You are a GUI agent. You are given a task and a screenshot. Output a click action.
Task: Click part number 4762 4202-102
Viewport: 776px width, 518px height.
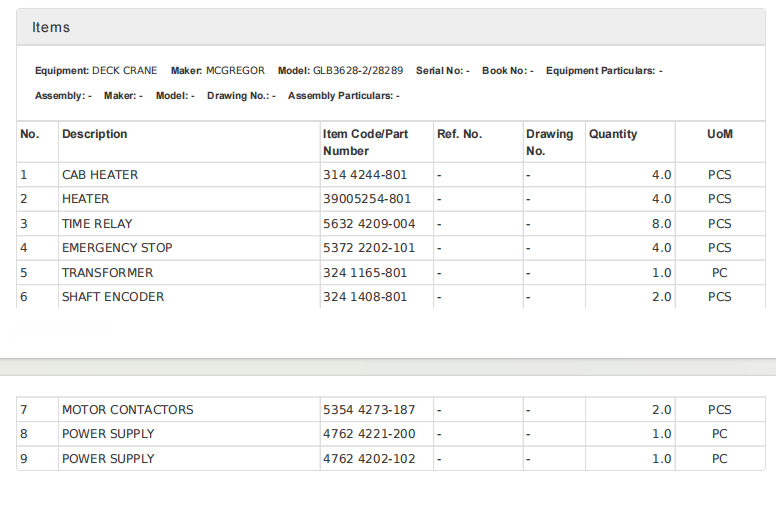pyautogui.click(x=369, y=459)
